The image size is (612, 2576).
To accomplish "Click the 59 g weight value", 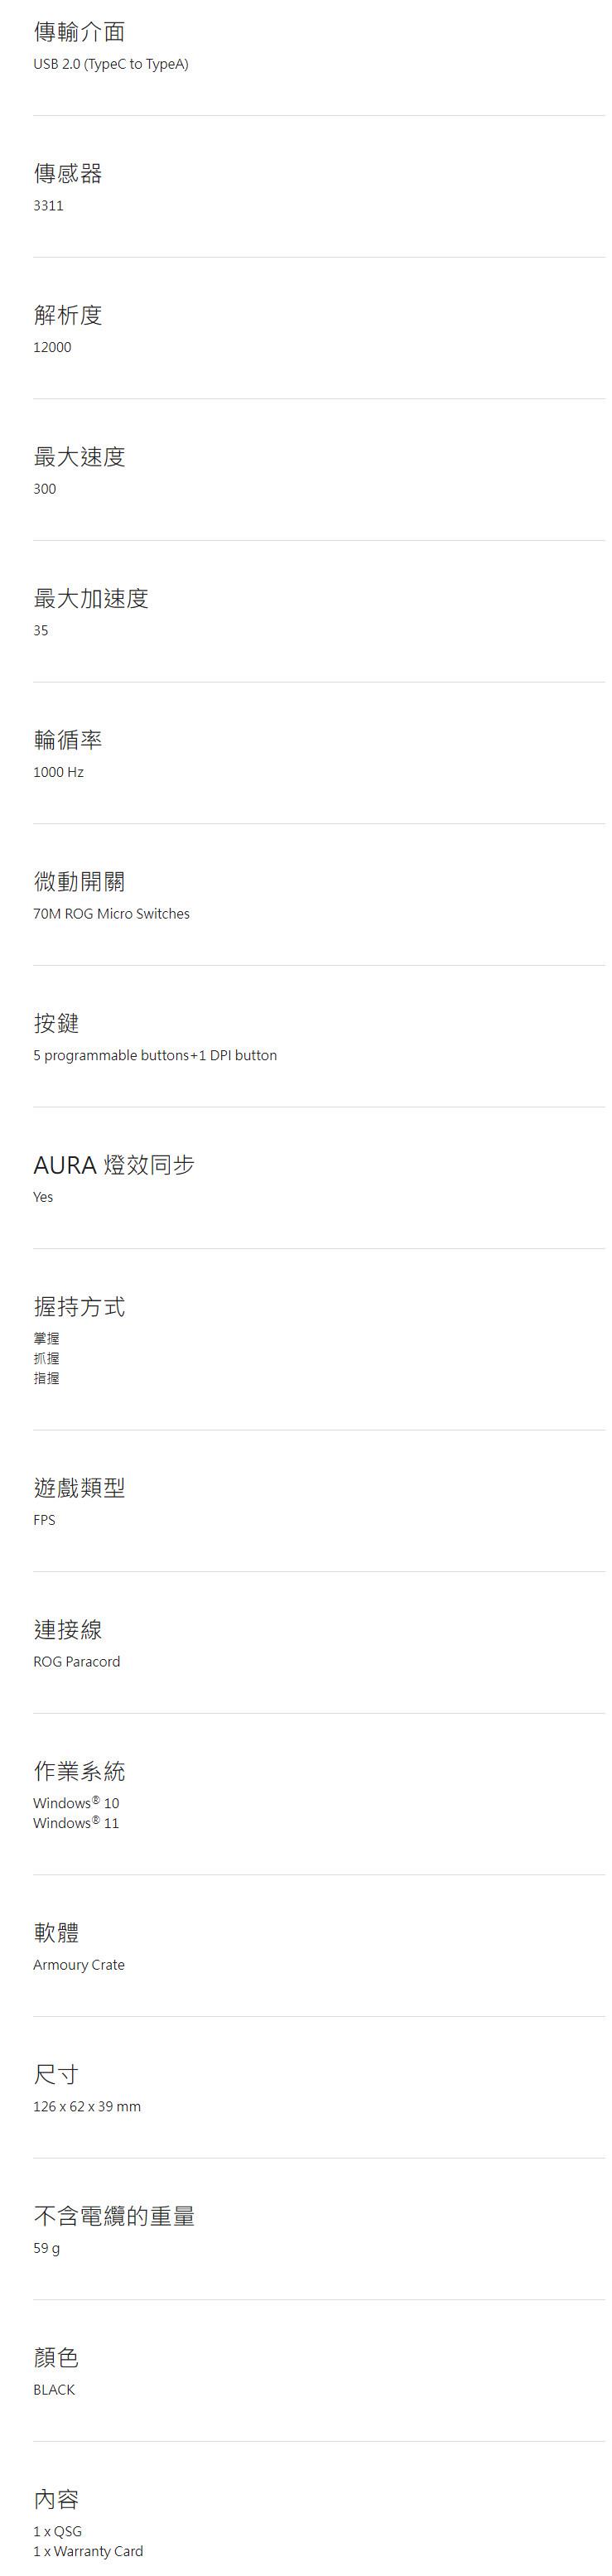I will click(x=46, y=2248).
